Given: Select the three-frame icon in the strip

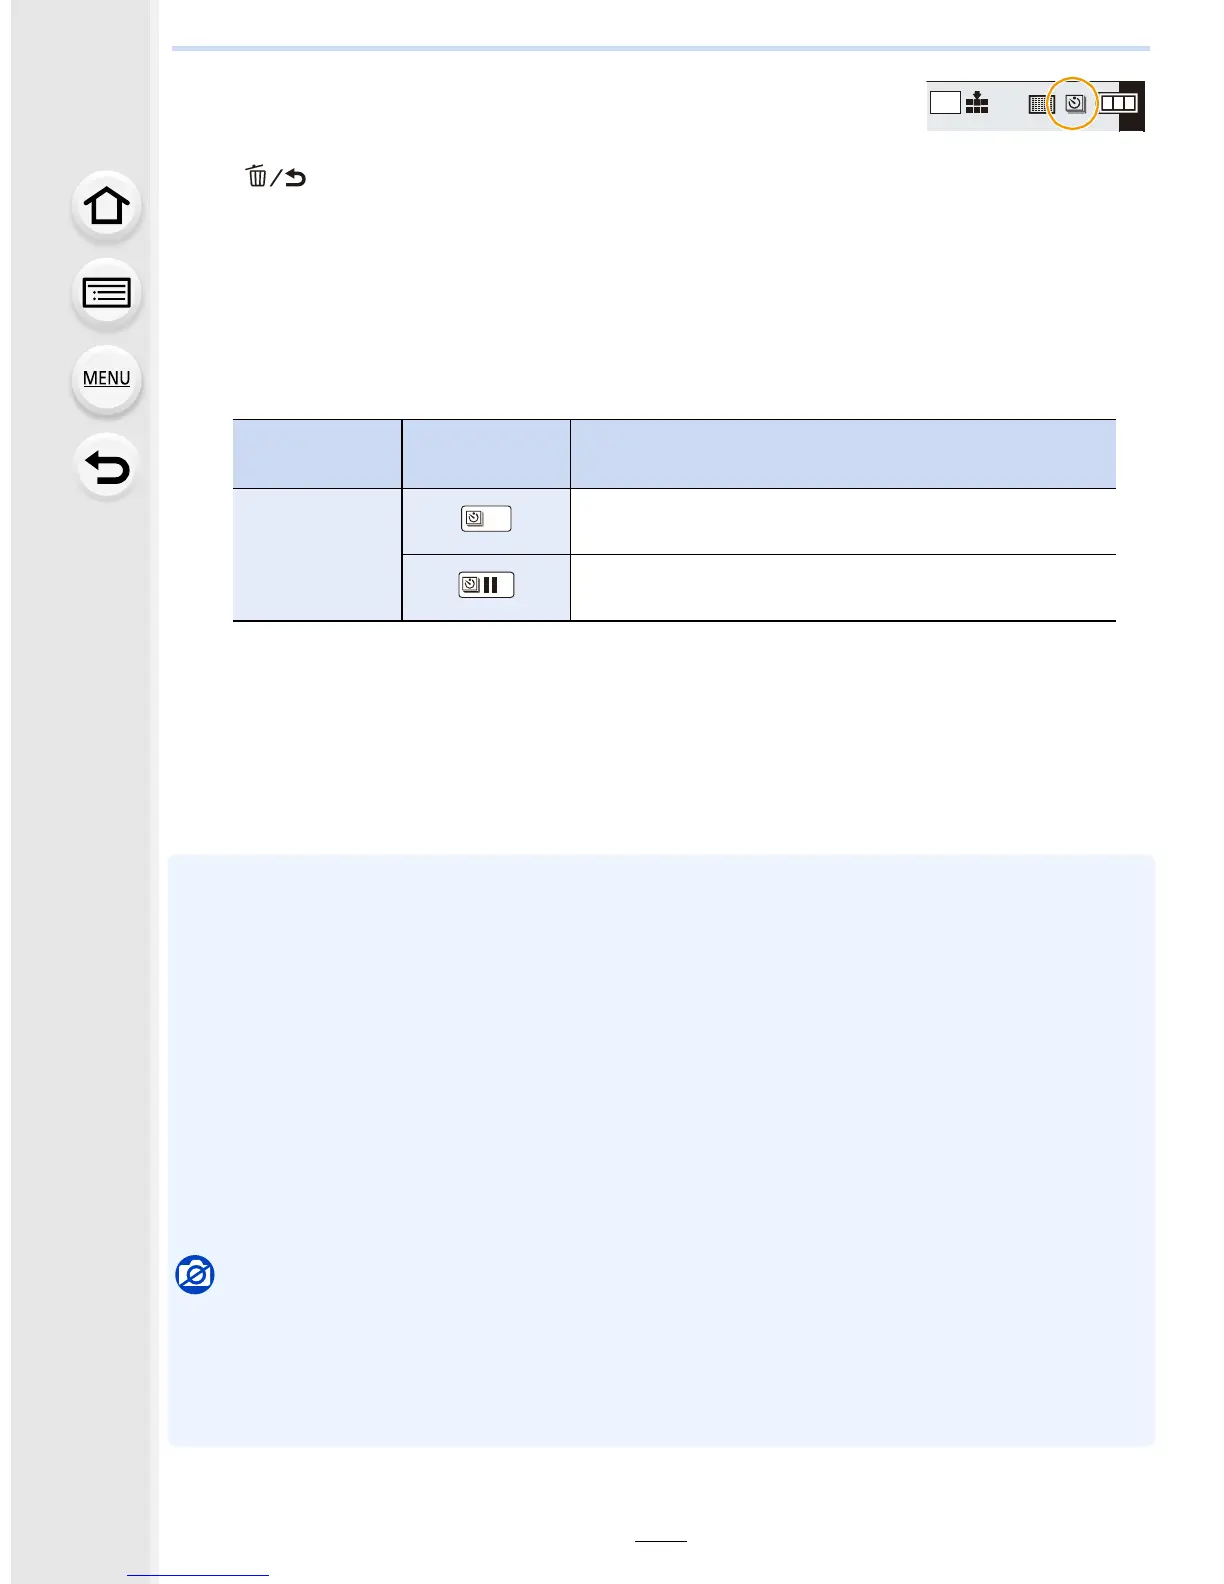Looking at the screenshot, I should tap(1119, 102).
